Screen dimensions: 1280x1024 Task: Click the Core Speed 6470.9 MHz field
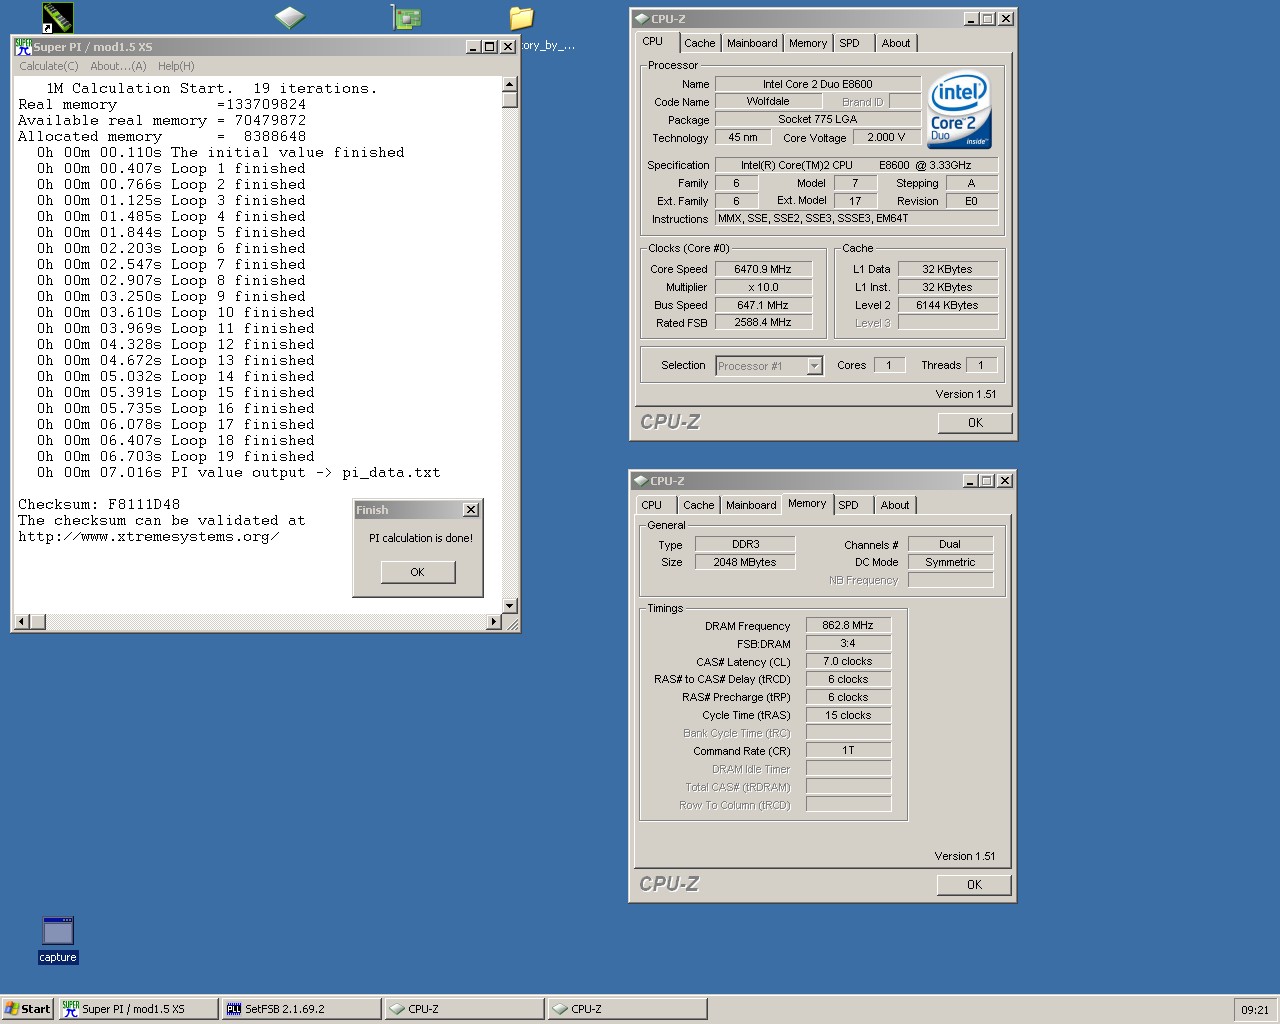pyautogui.click(x=763, y=269)
